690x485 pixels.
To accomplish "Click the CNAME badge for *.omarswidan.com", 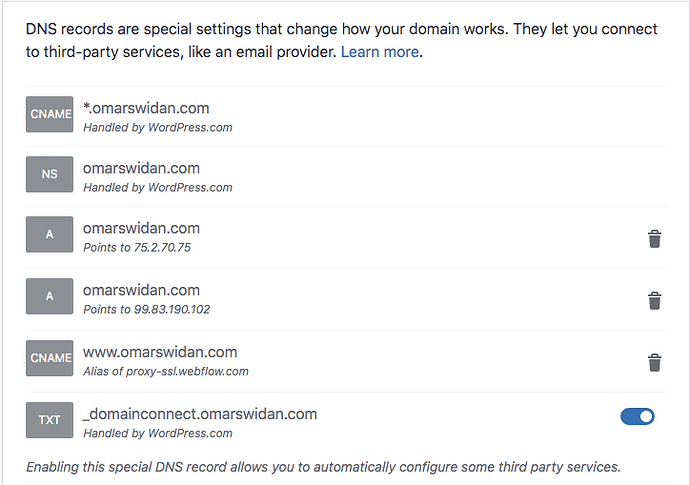I will (49, 114).
